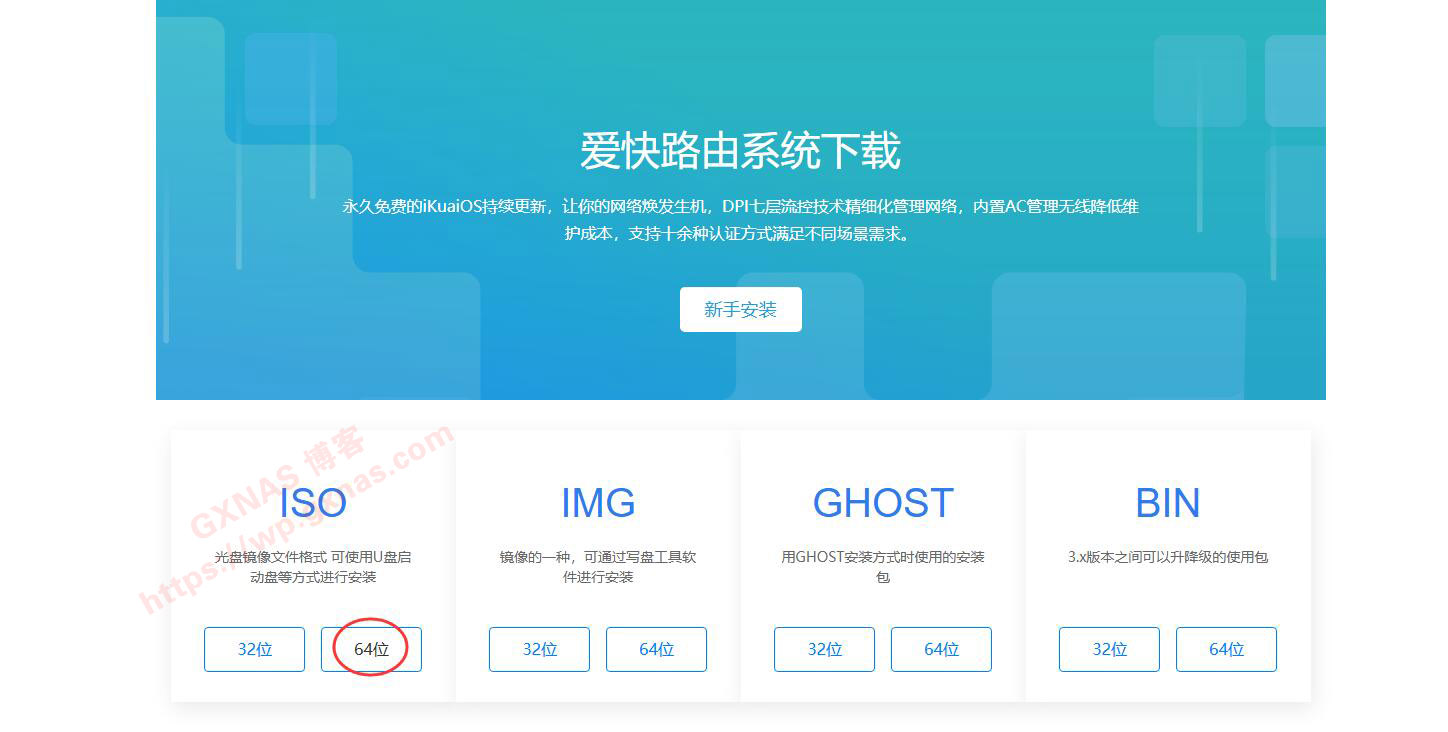Click the GHOST安装方式 description text
The width and height of the screenshot is (1448, 732).
pyautogui.click(x=883, y=567)
